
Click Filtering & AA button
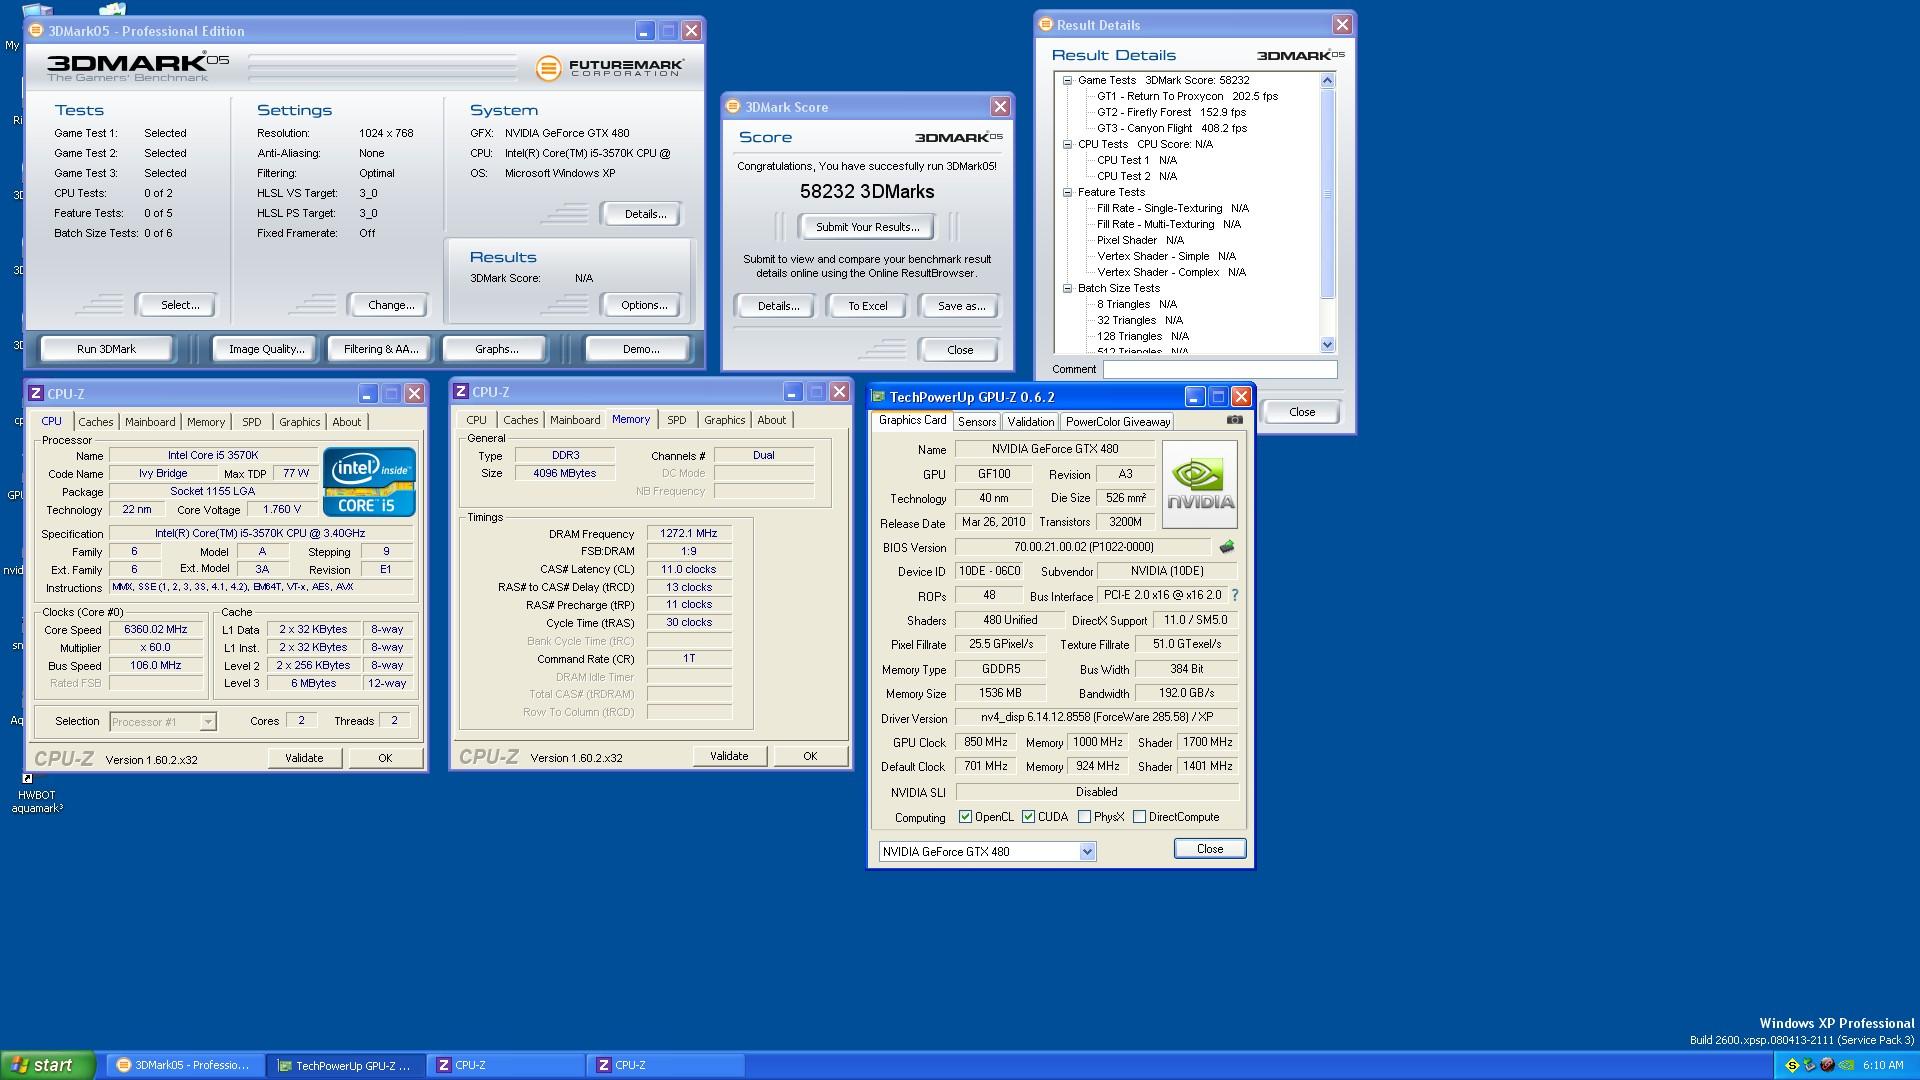380,349
